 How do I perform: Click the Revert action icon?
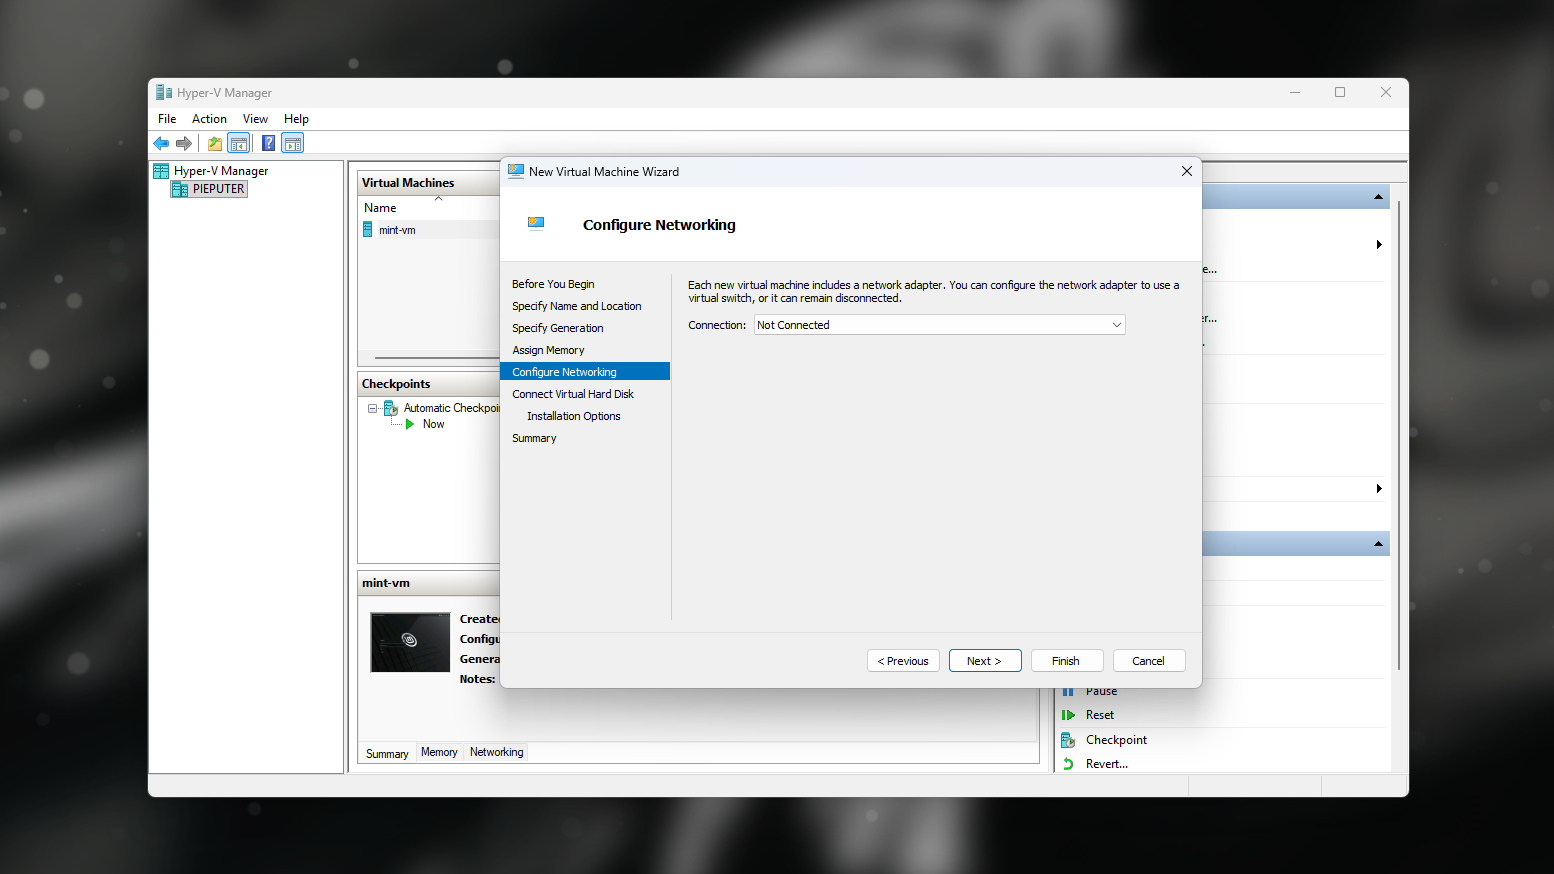coord(1068,764)
